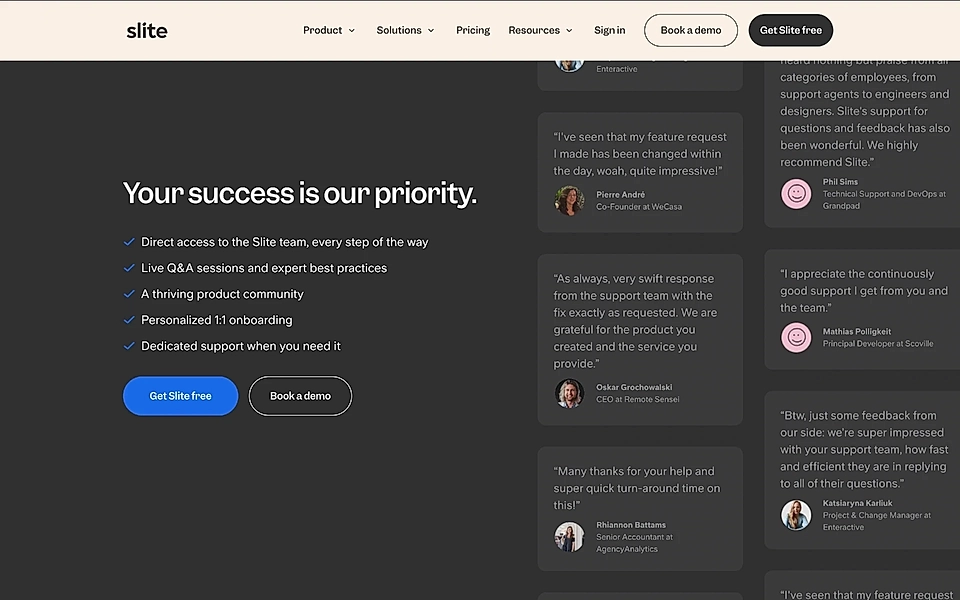The width and height of the screenshot is (960, 600).
Task: Click the Slite logo
Action: tap(146, 30)
